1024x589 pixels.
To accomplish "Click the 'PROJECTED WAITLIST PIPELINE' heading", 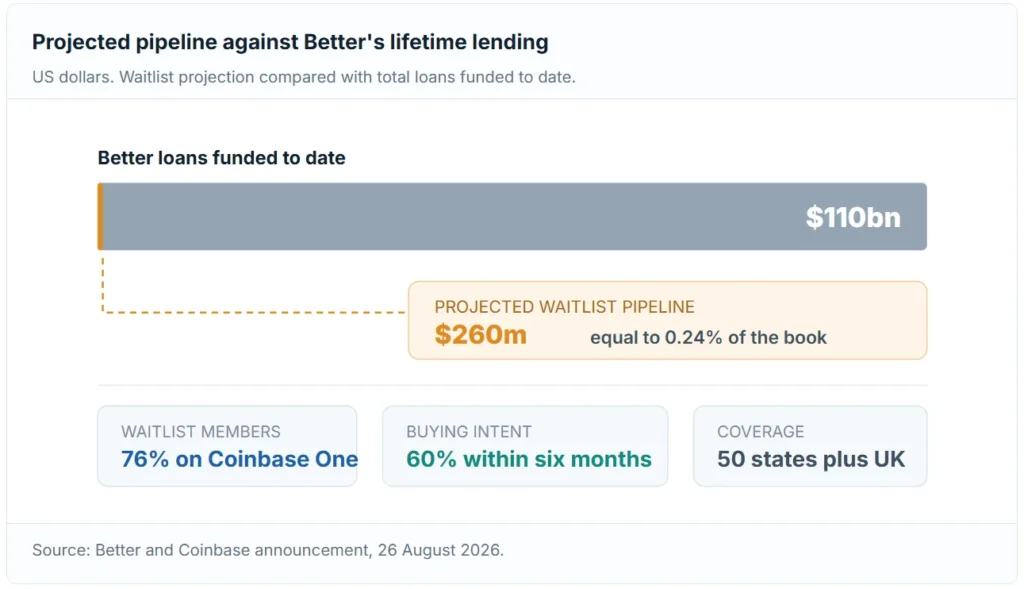I will click(564, 307).
